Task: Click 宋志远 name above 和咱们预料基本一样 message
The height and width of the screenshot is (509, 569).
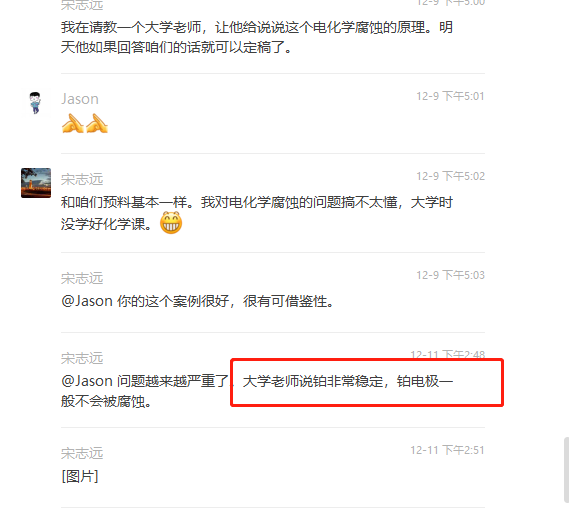Action: click(x=82, y=179)
